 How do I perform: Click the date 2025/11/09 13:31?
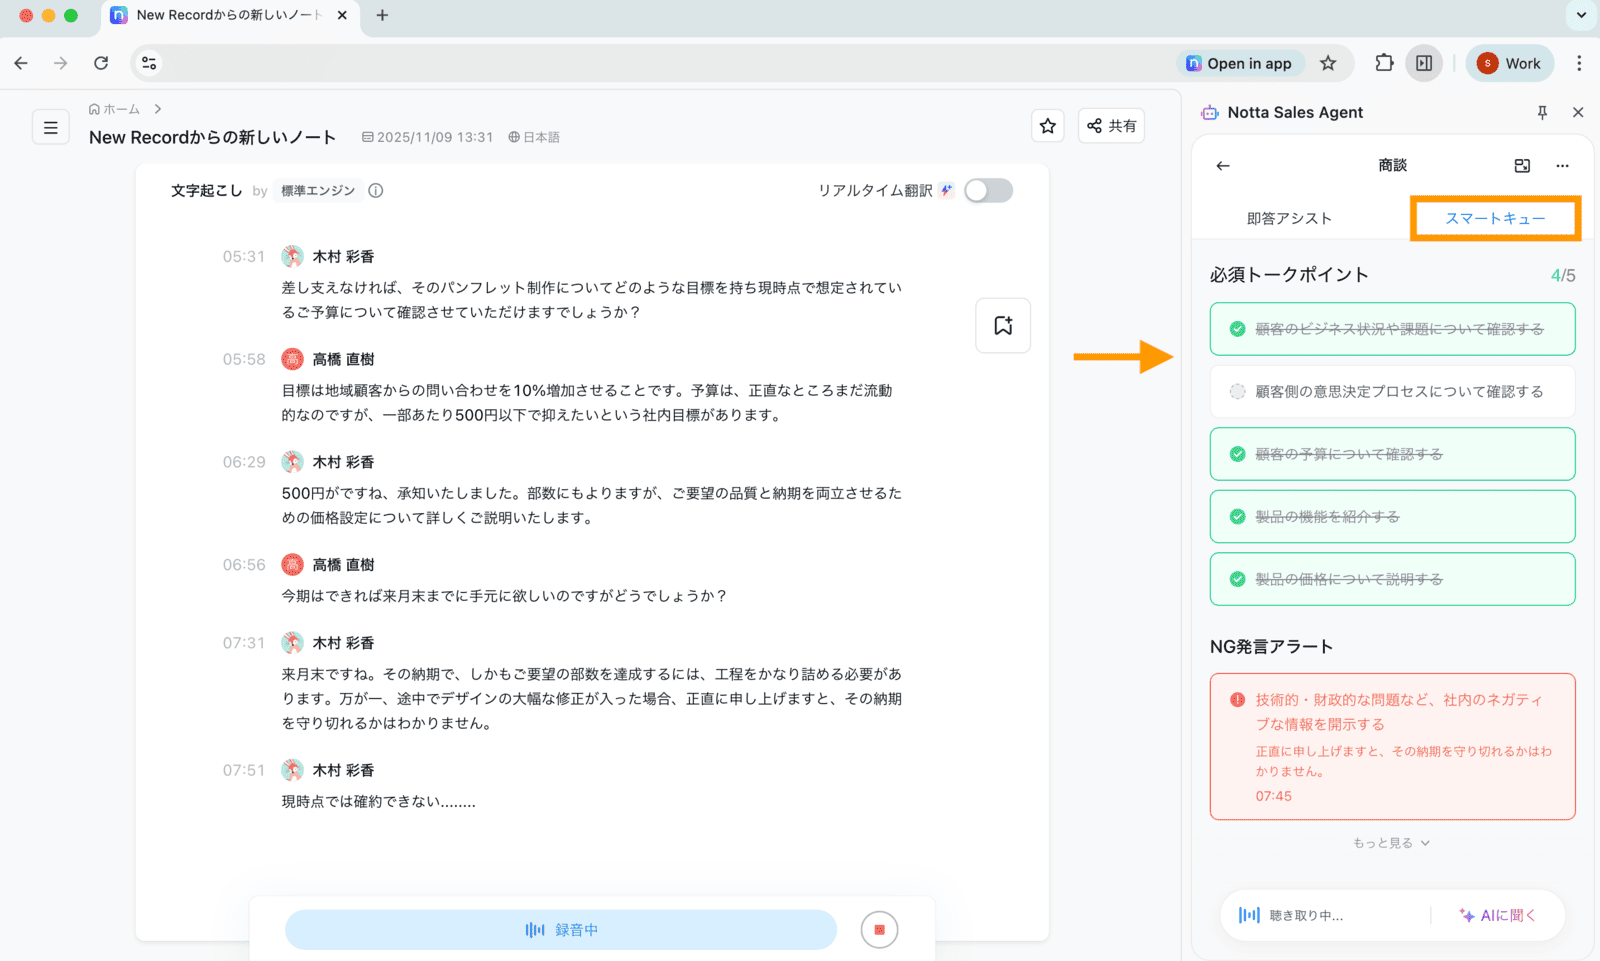[x=427, y=137]
